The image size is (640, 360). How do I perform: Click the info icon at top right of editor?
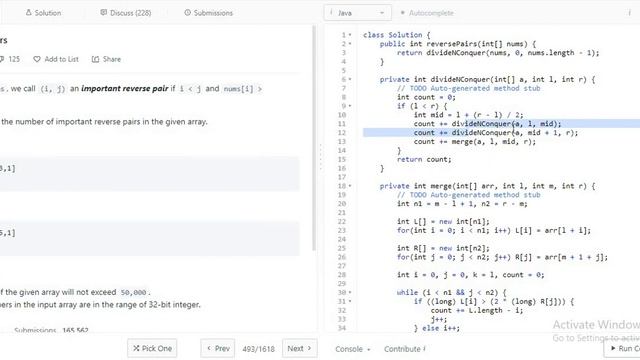click(629, 13)
